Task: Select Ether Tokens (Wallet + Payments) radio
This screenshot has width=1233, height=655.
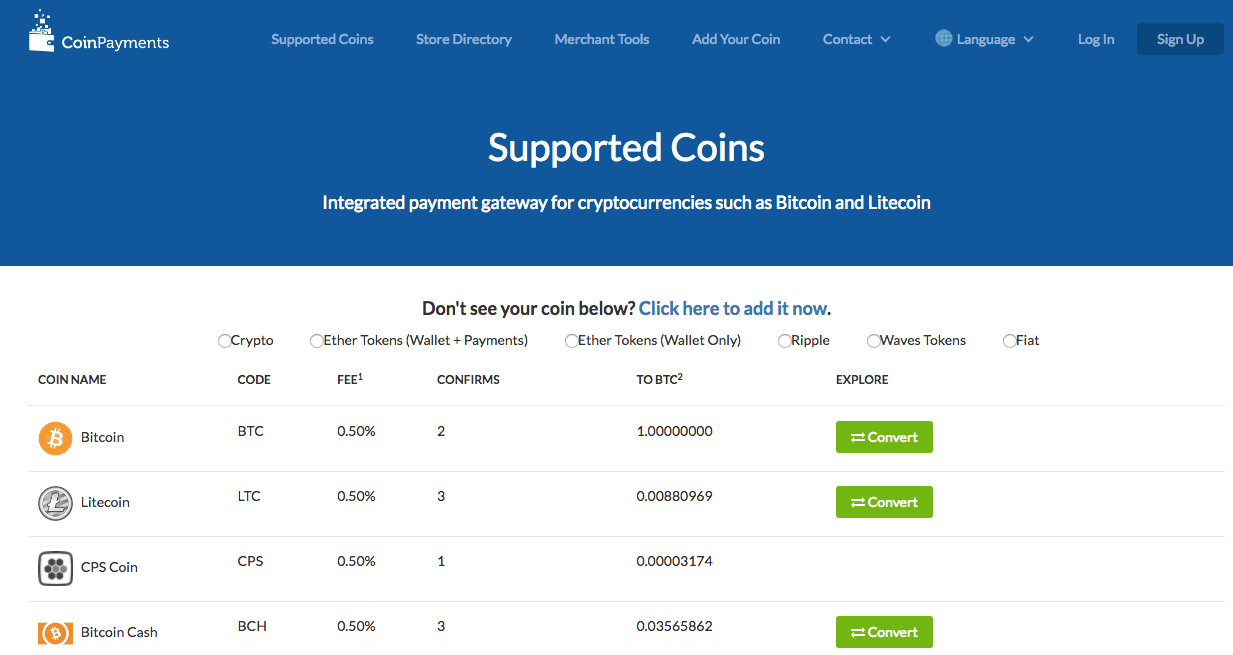Action: pos(317,341)
